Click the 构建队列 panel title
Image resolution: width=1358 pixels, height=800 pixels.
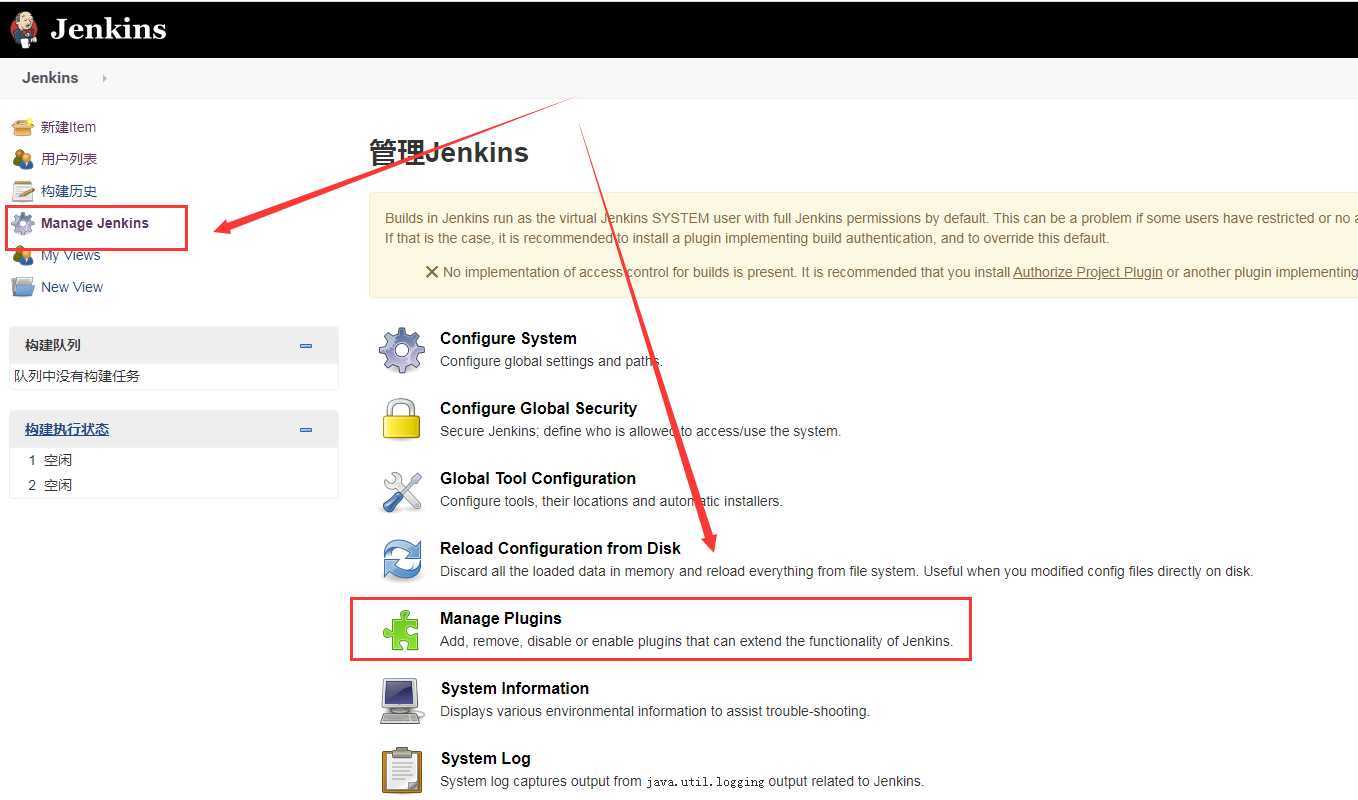(x=53, y=345)
